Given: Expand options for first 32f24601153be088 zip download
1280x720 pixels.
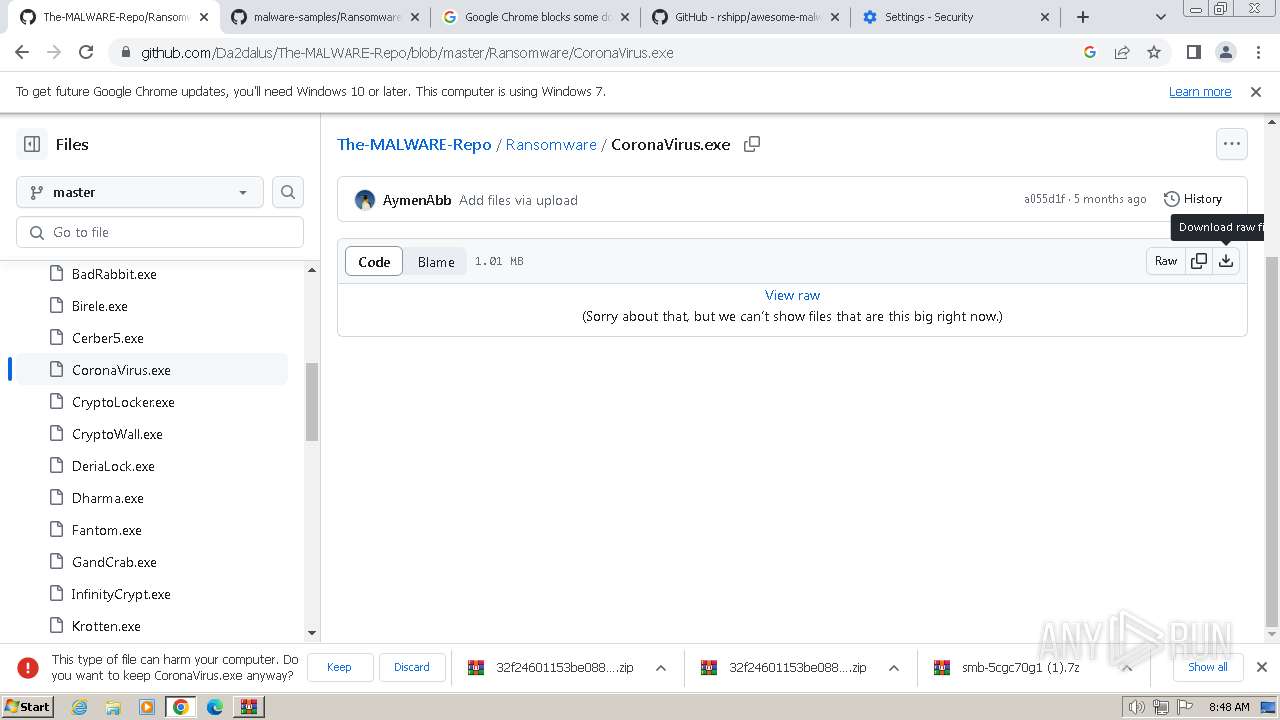Looking at the screenshot, I should 661,667.
